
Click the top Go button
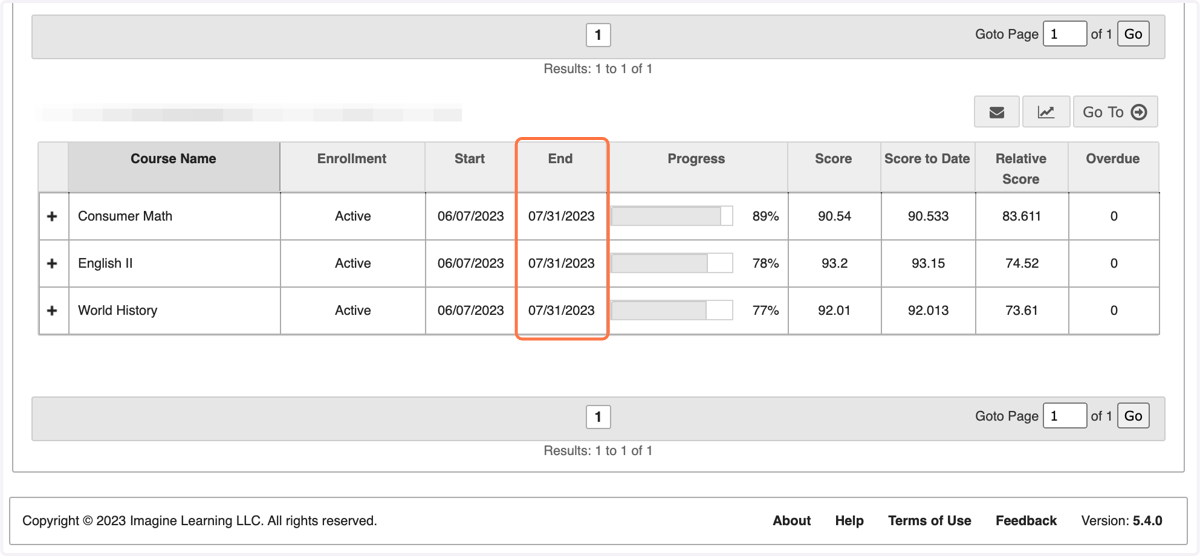1133,34
